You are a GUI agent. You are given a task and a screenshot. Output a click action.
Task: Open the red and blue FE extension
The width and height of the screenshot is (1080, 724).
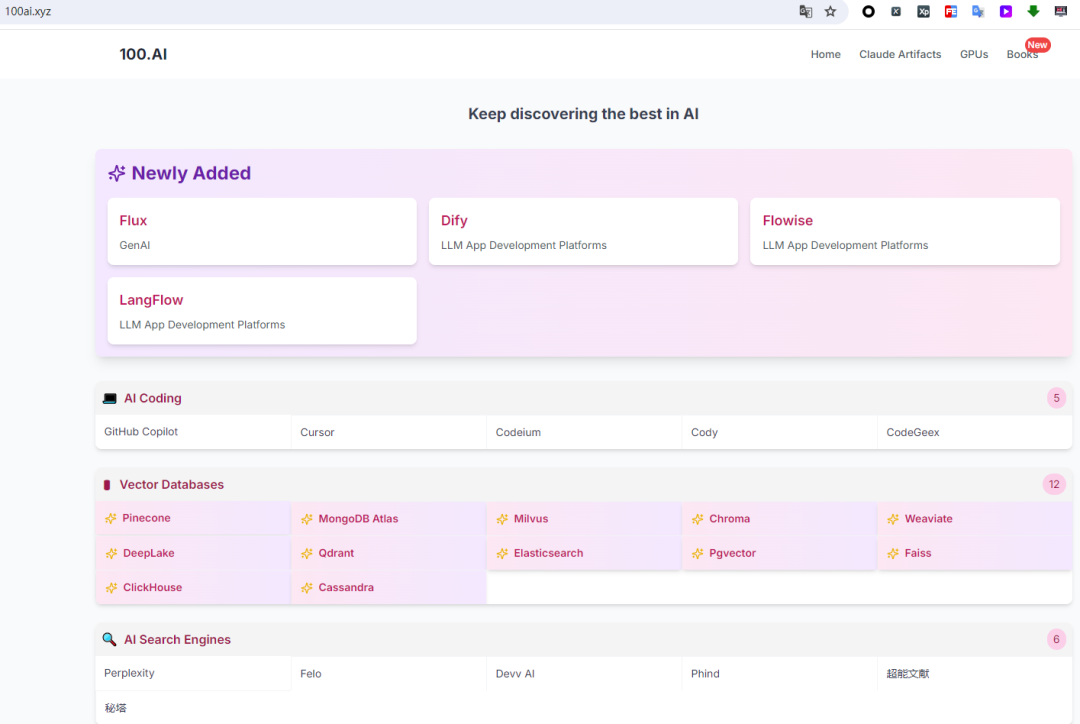click(x=951, y=12)
